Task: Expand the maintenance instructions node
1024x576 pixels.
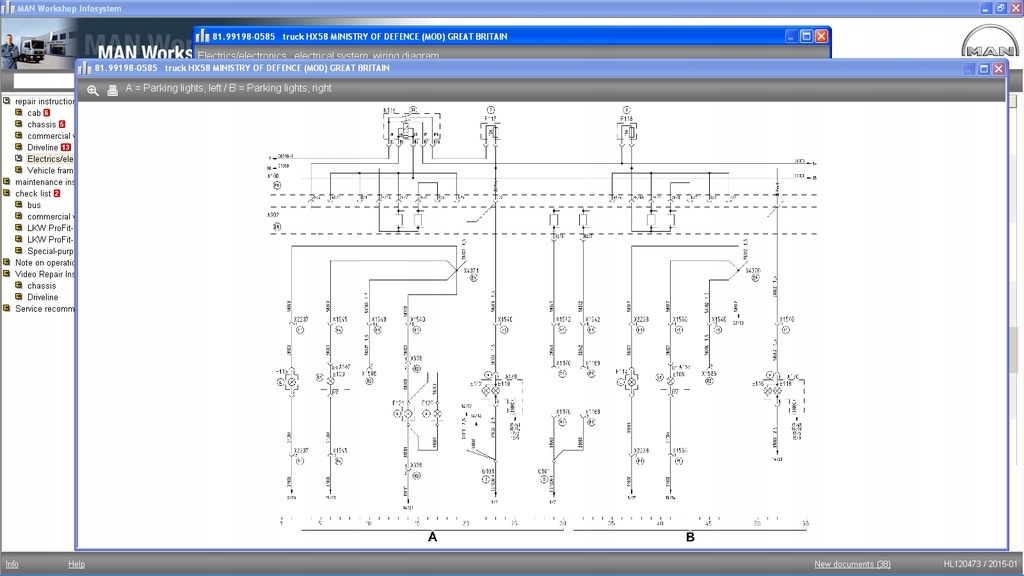Action: tap(7, 182)
